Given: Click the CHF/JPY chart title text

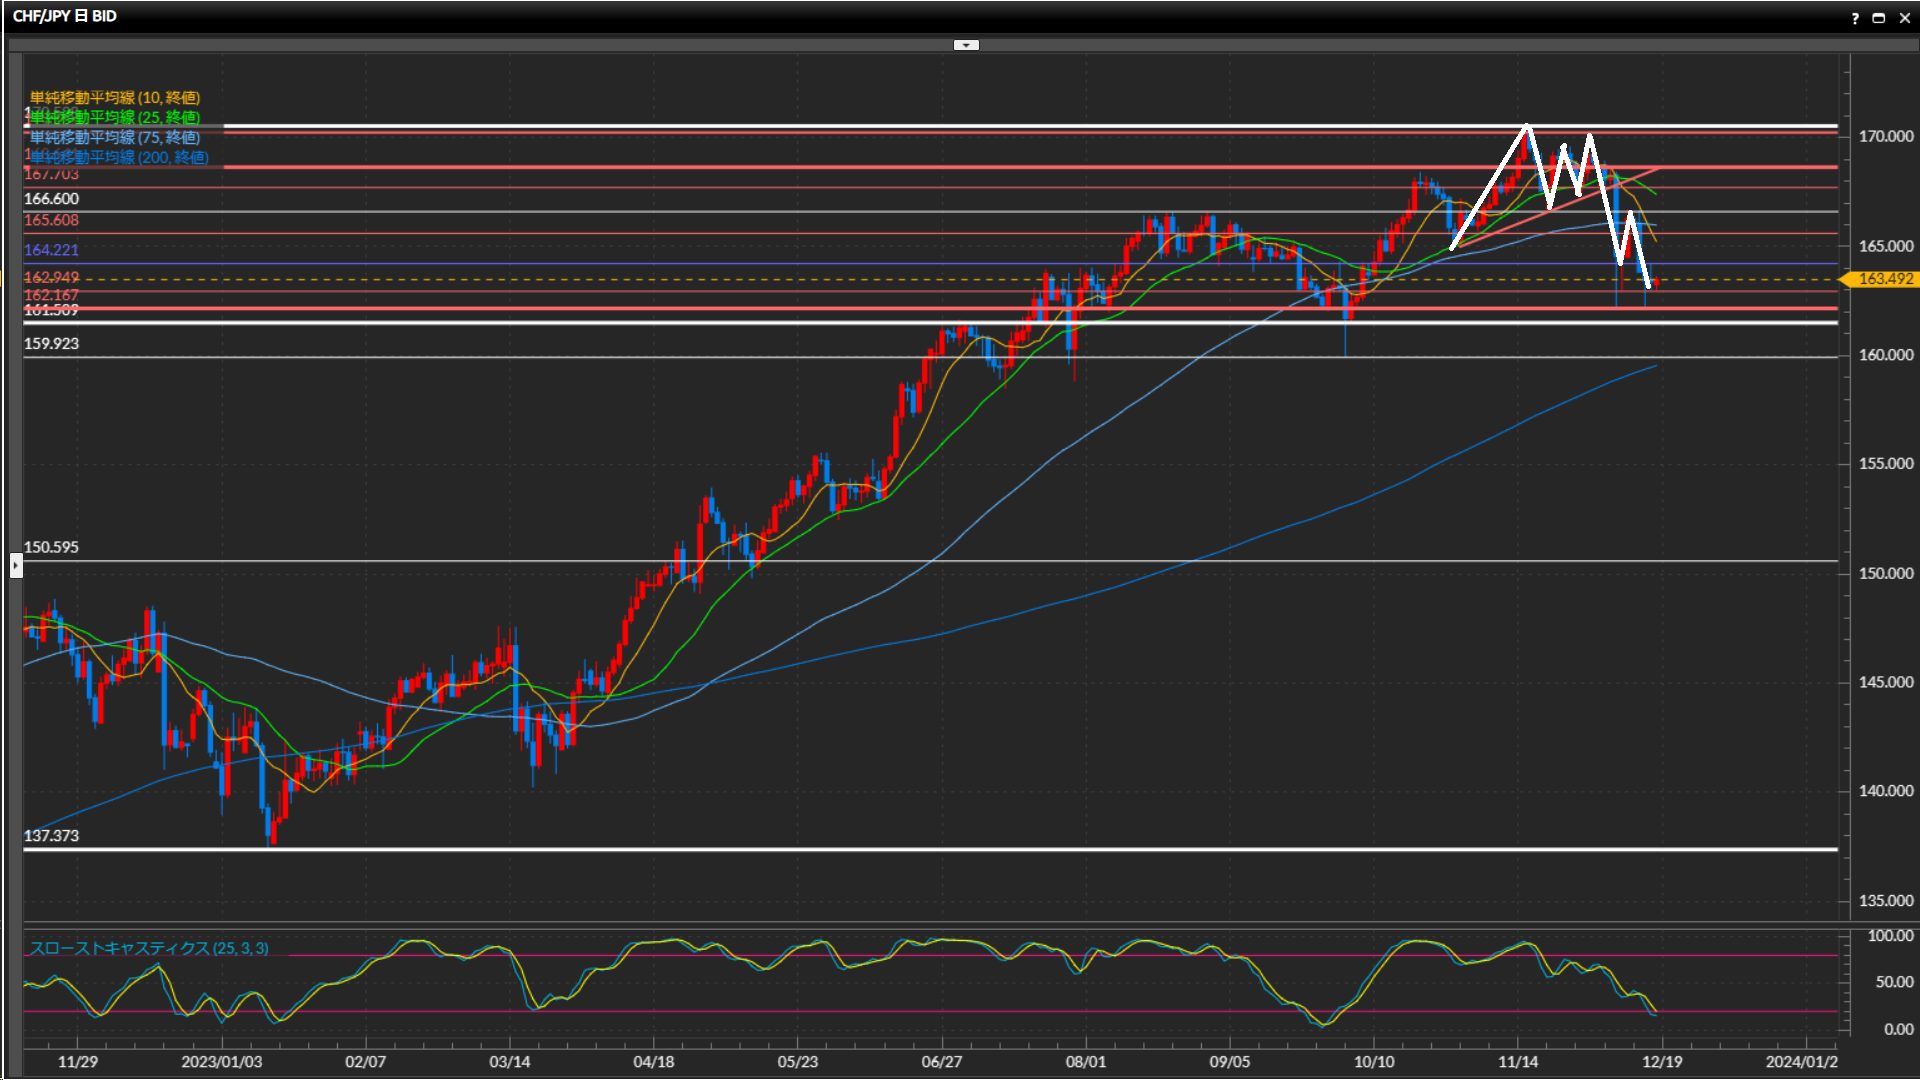Looking at the screenshot, I should click(64, 16).
